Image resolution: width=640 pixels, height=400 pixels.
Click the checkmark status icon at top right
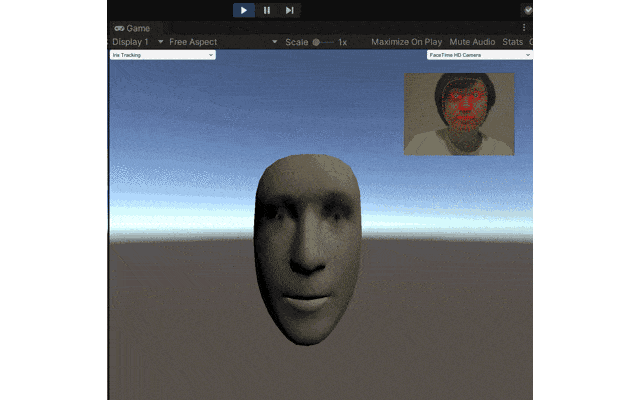[528, 10]
